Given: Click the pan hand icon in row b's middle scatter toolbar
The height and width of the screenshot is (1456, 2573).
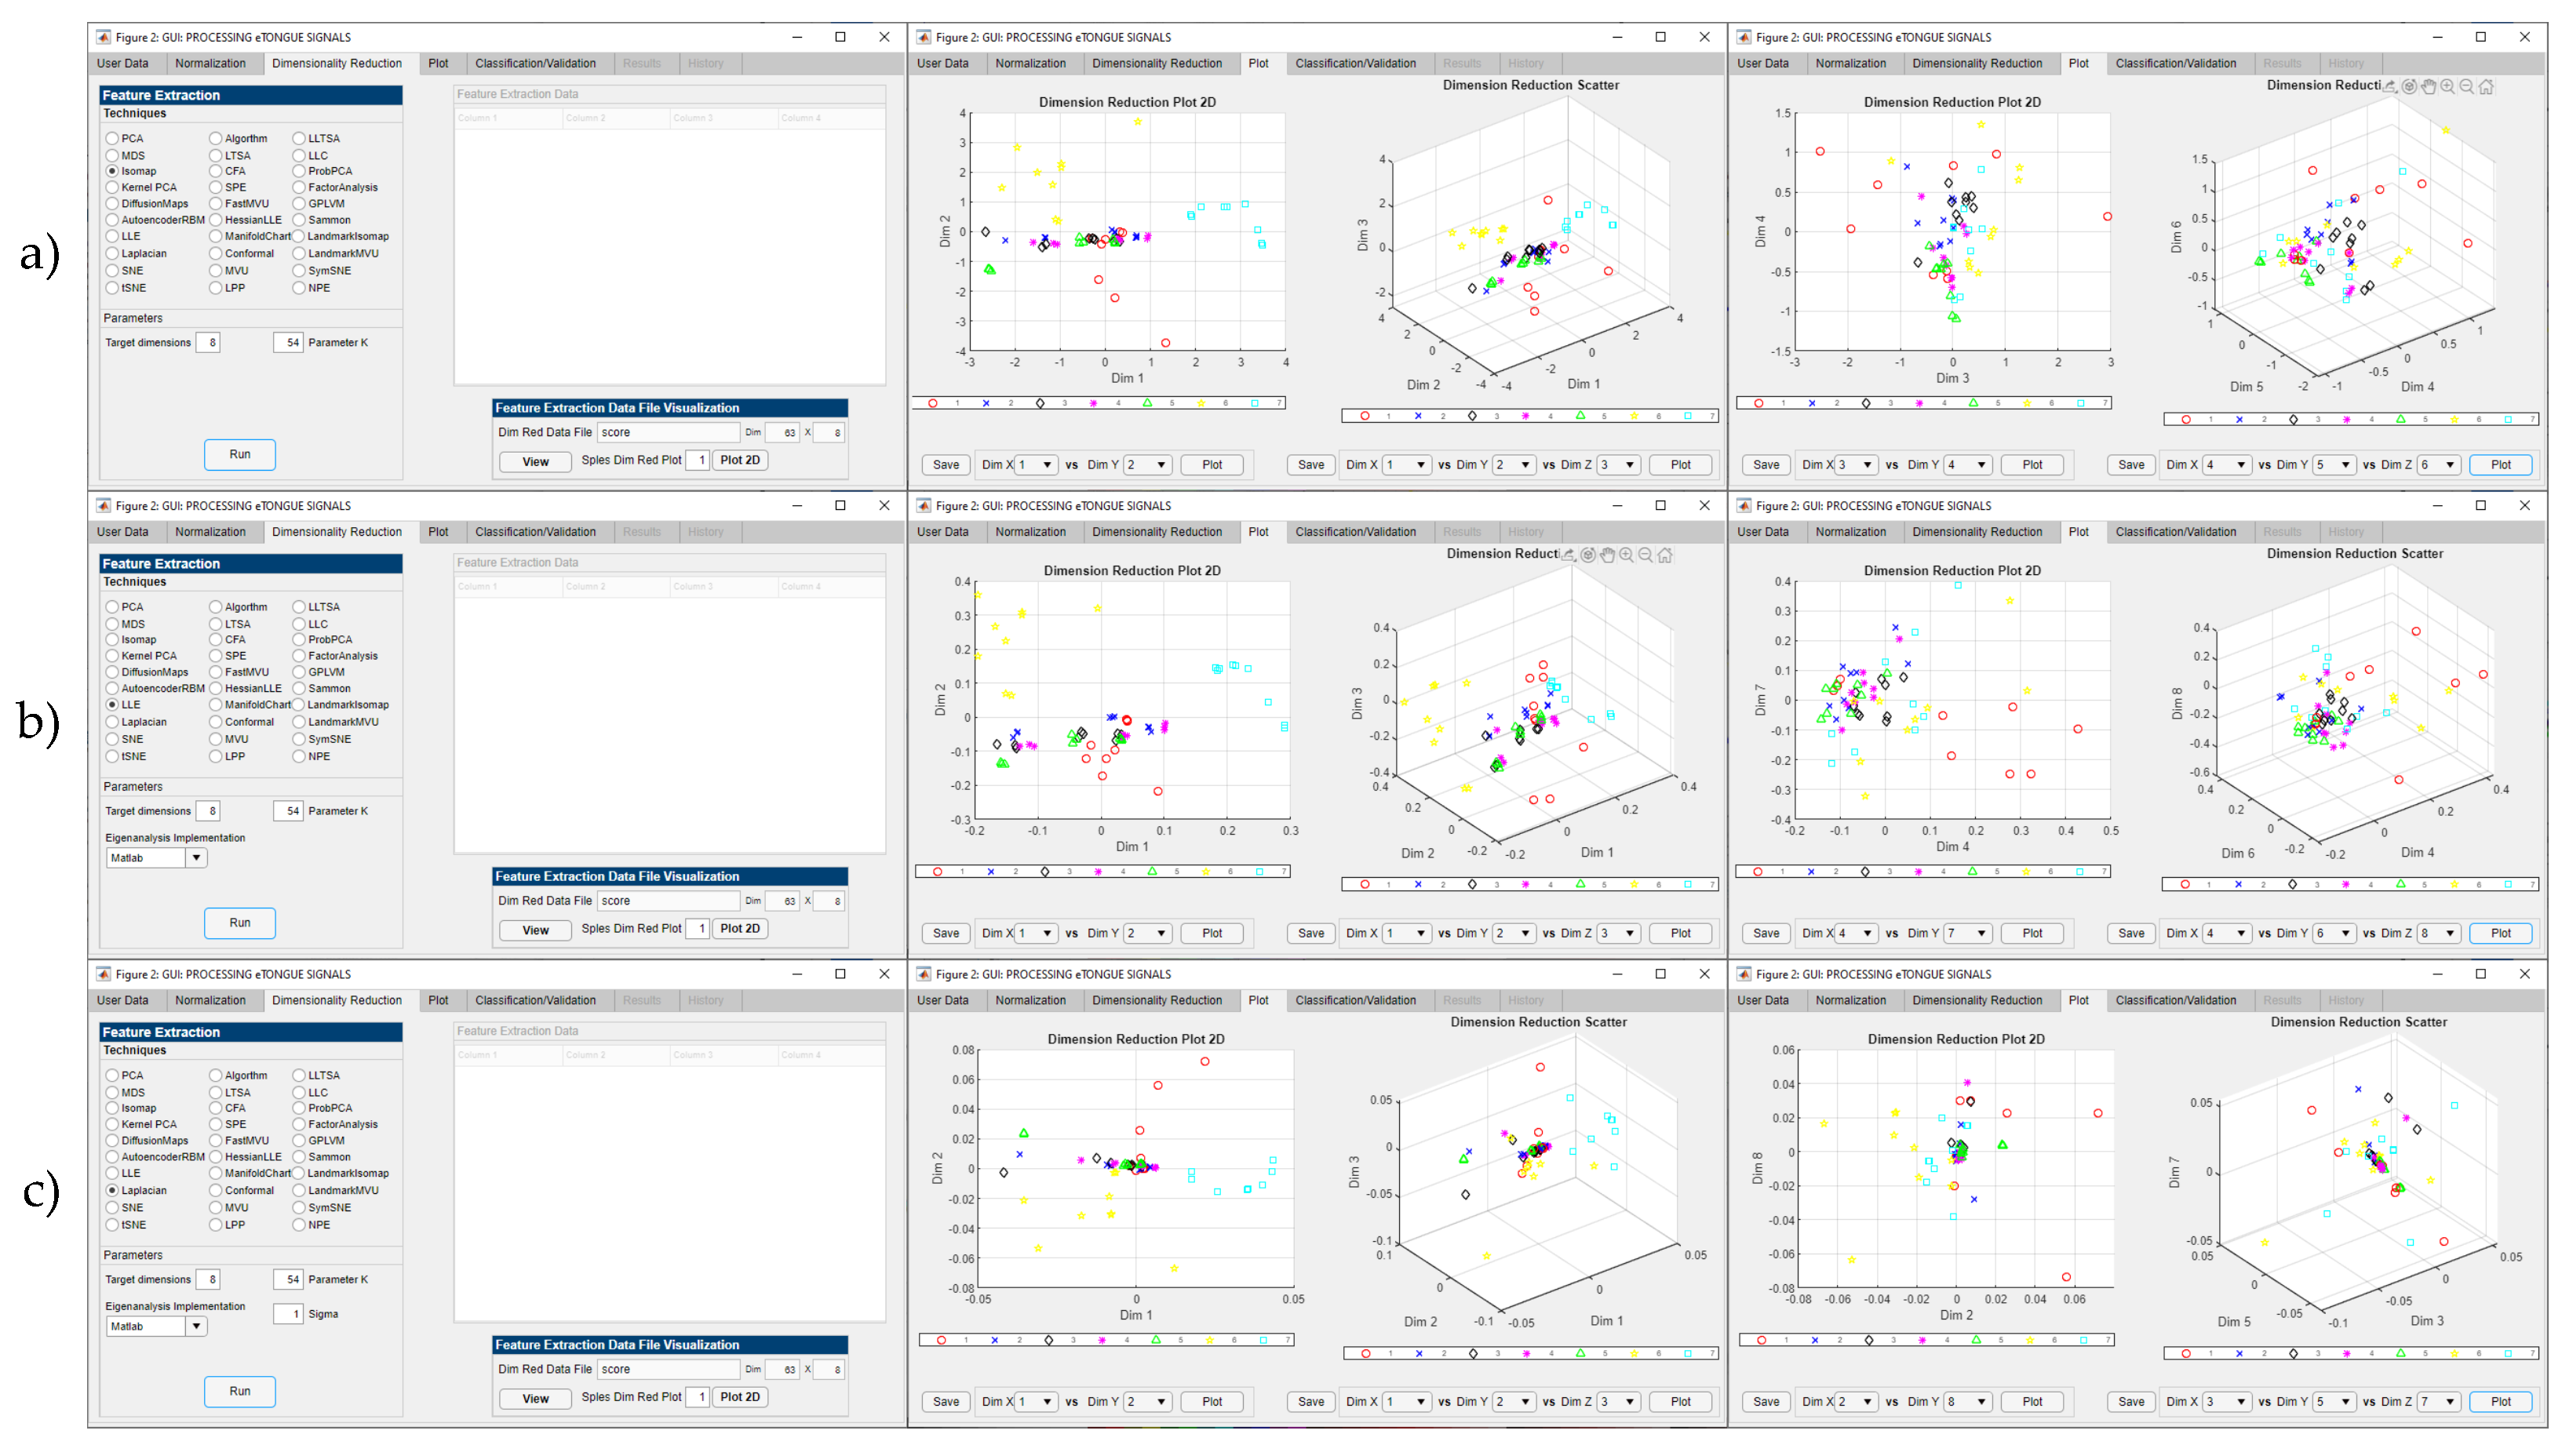Looking at the screenshot, I should coord(1607,555).
